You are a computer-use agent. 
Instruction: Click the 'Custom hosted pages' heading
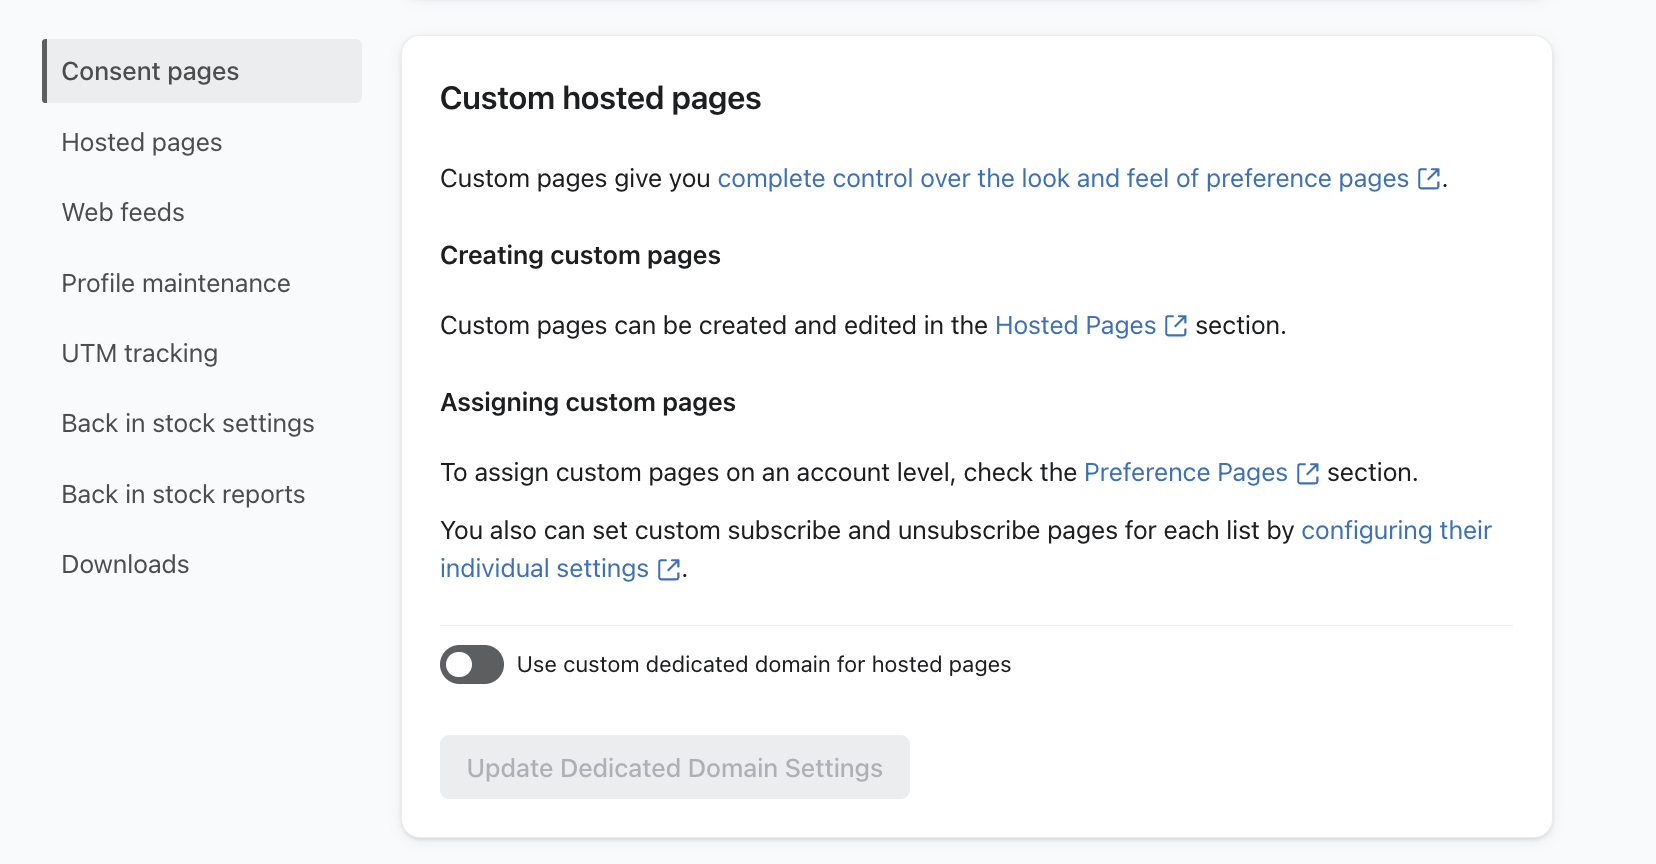click(600, 98)
